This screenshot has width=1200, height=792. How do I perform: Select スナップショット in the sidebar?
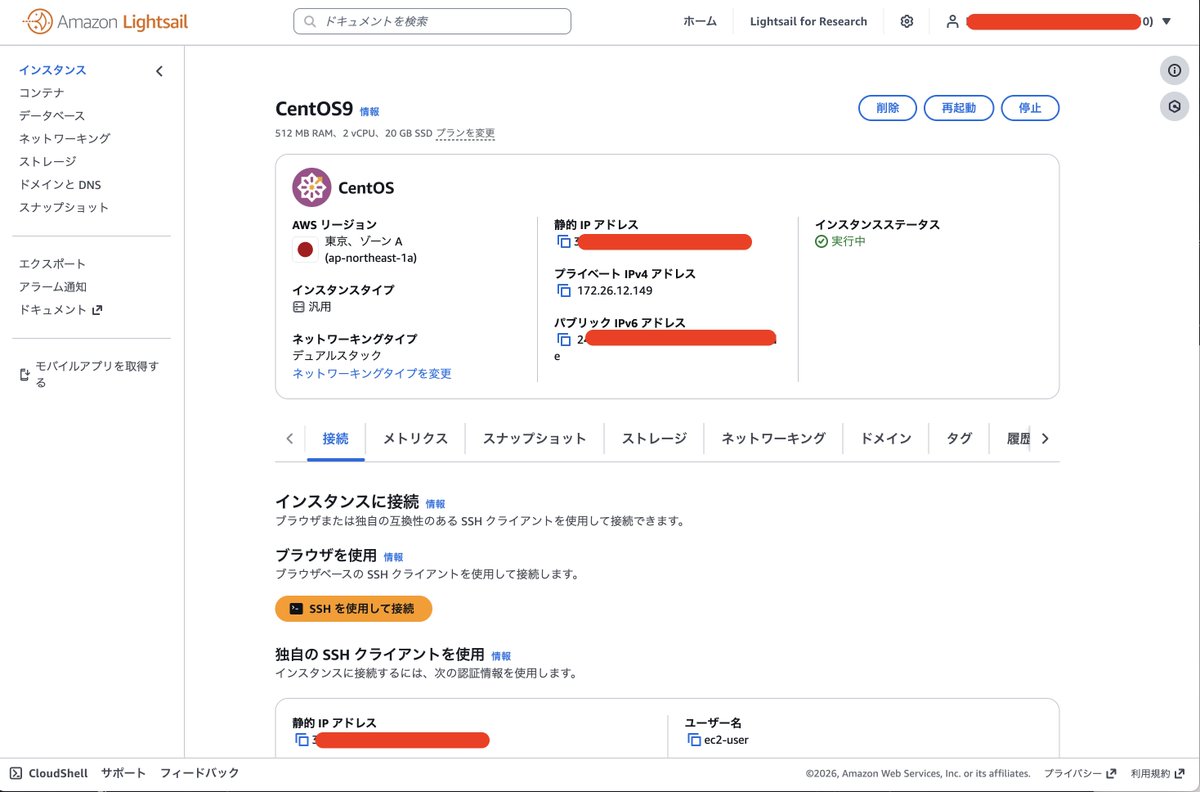64,208
